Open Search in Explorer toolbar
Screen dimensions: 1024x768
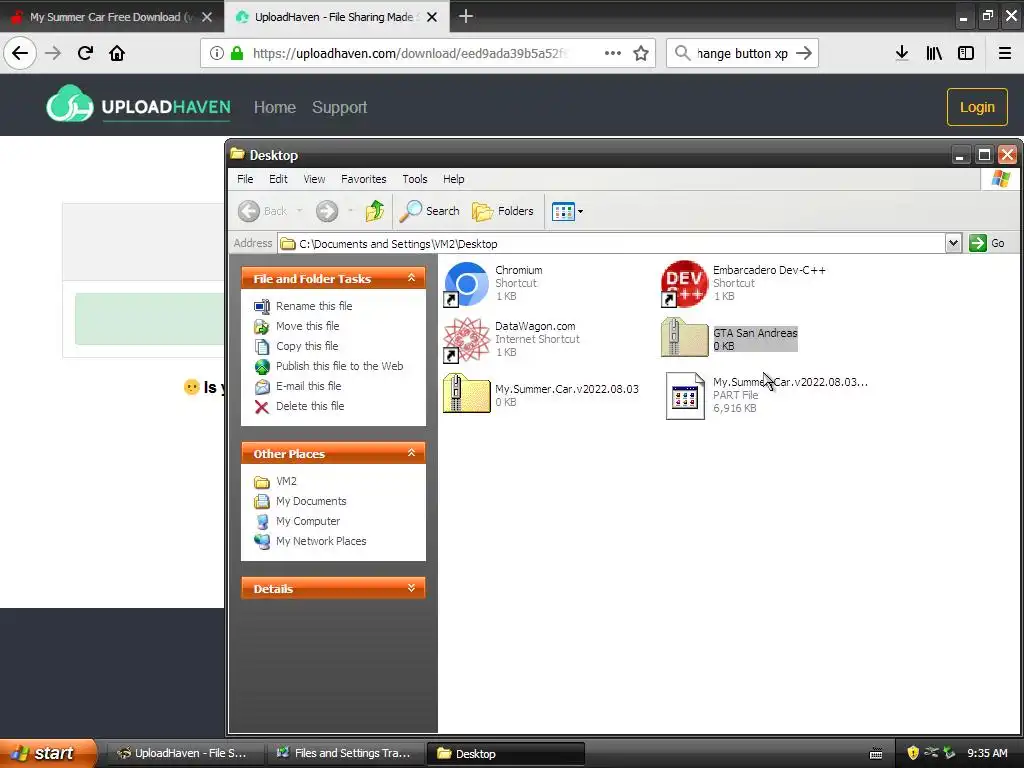[x=430, y=211]
